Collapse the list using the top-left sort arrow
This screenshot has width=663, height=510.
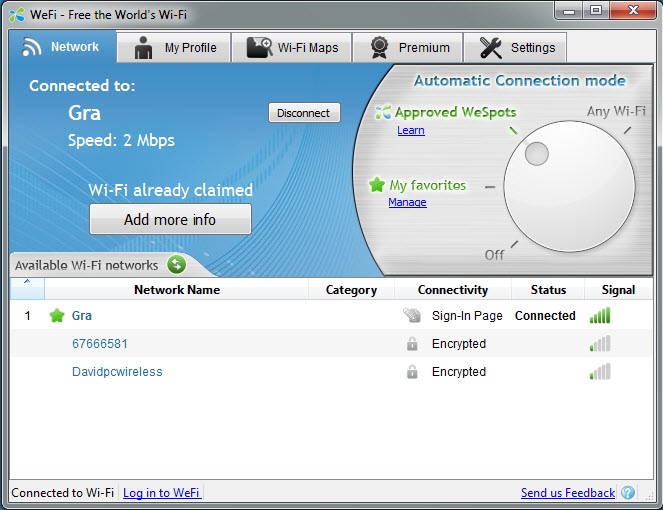coord(27,284)
